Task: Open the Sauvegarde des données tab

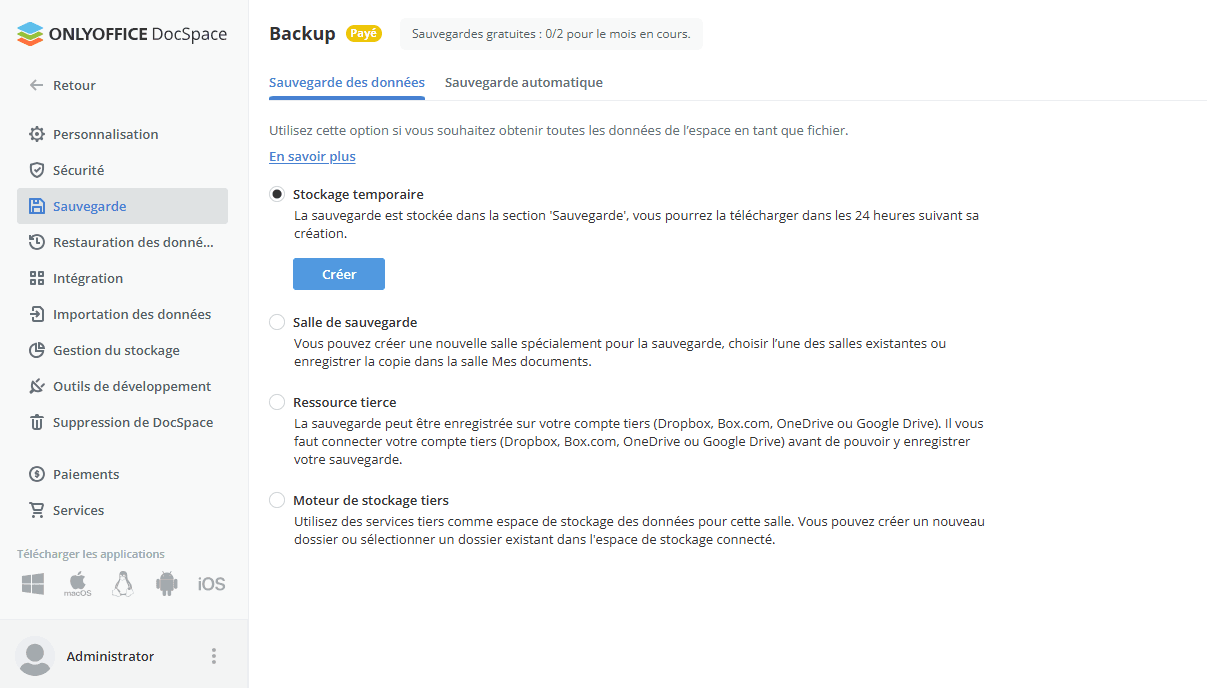Action: click(x=347, y=82)
